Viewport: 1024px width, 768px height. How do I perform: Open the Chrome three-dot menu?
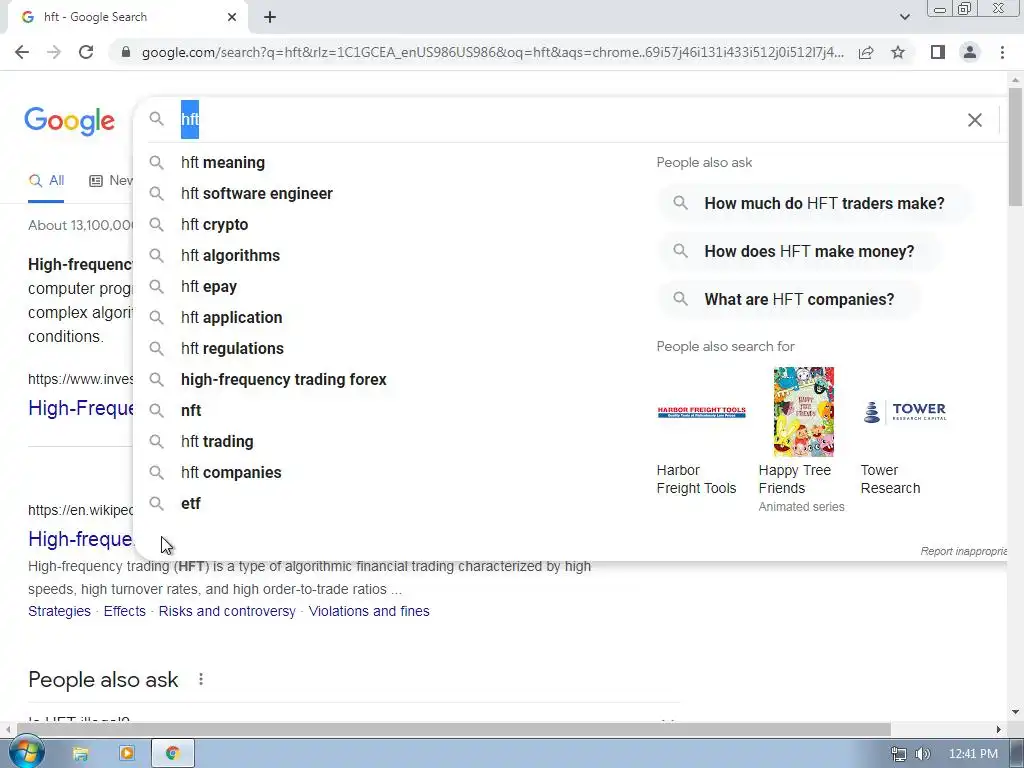pos(1002,52)
